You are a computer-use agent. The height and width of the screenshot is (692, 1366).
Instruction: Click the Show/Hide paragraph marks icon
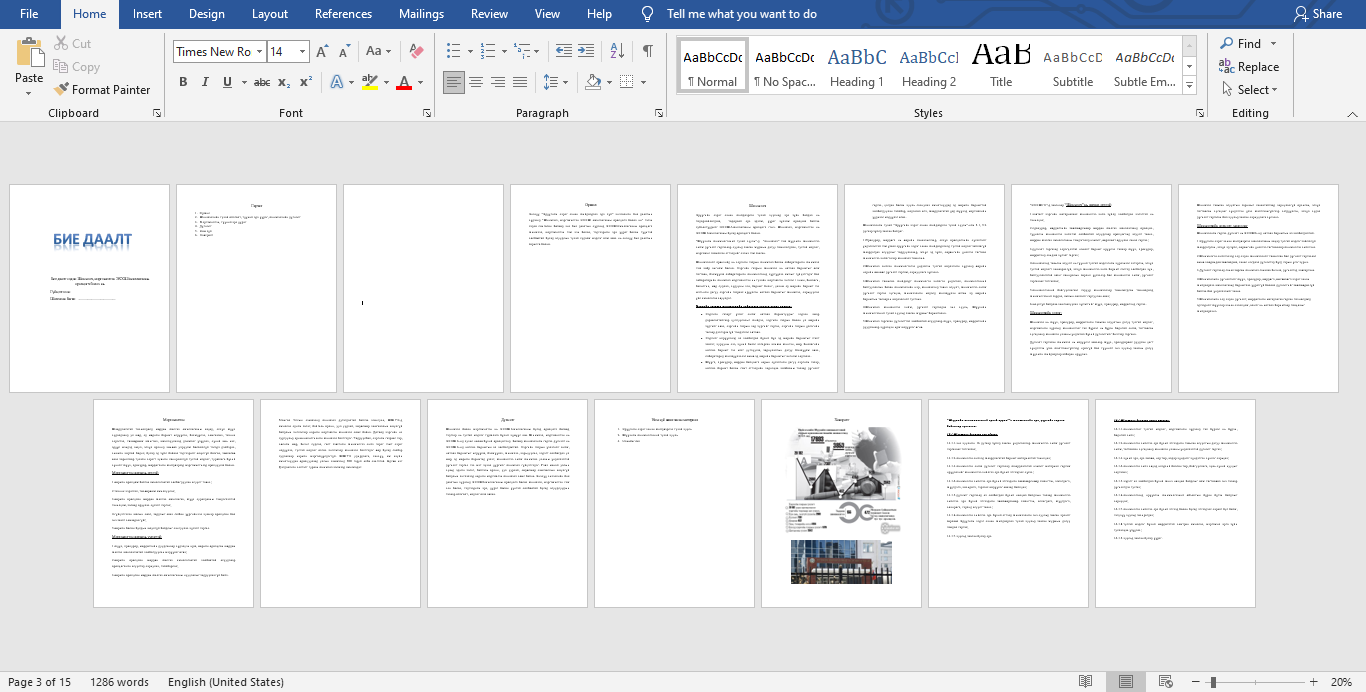click(x=647, y=51)
